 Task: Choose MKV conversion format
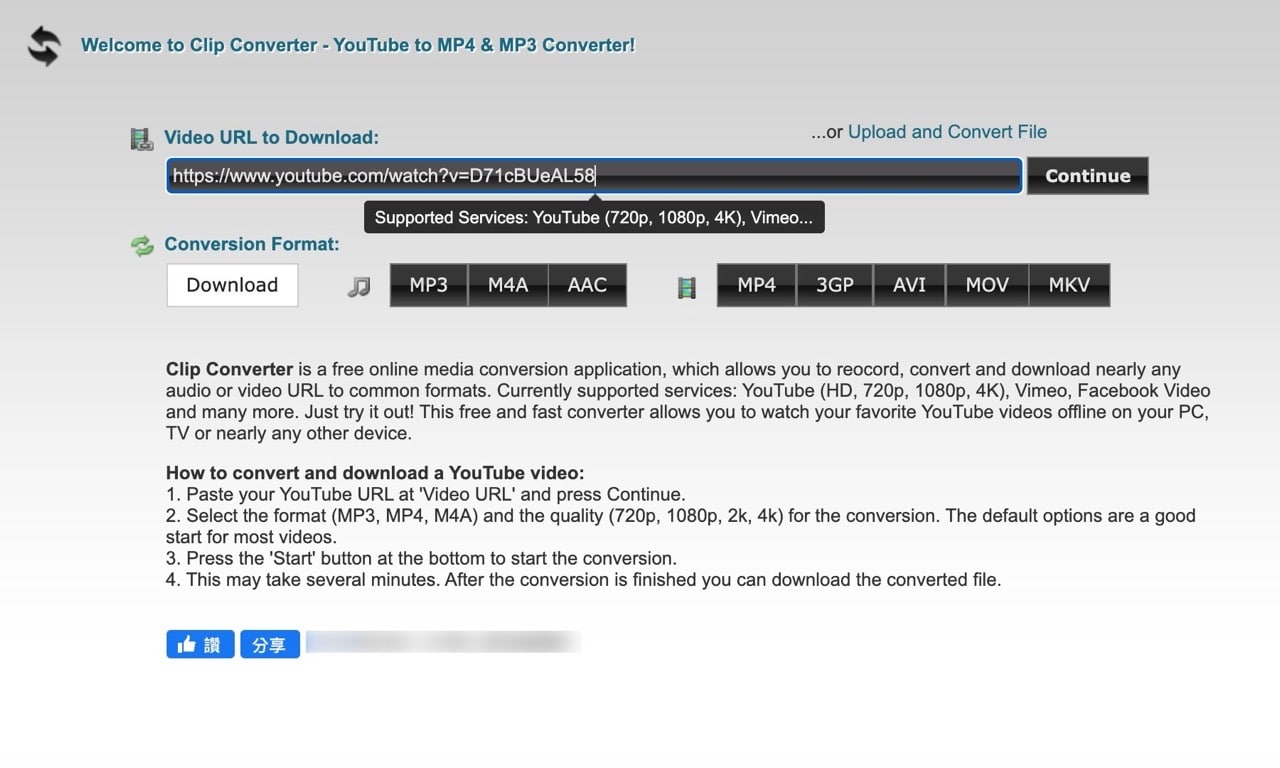pyautogui.click(x=1069, y=285)
